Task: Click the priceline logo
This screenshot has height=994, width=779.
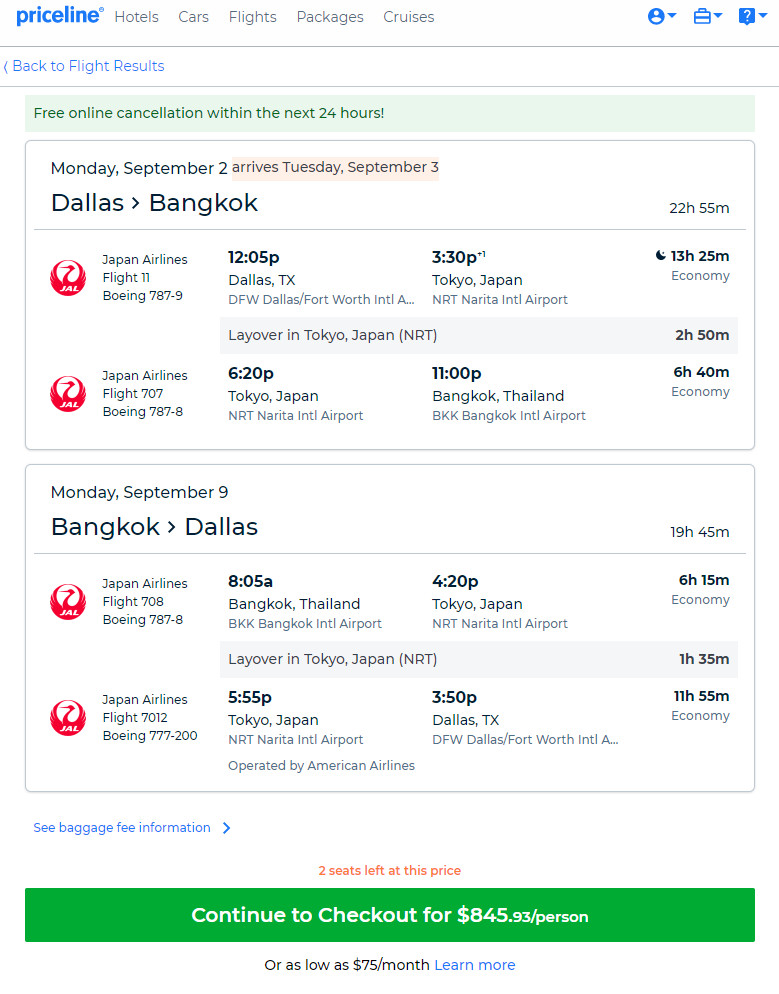Action: (60, 16)
